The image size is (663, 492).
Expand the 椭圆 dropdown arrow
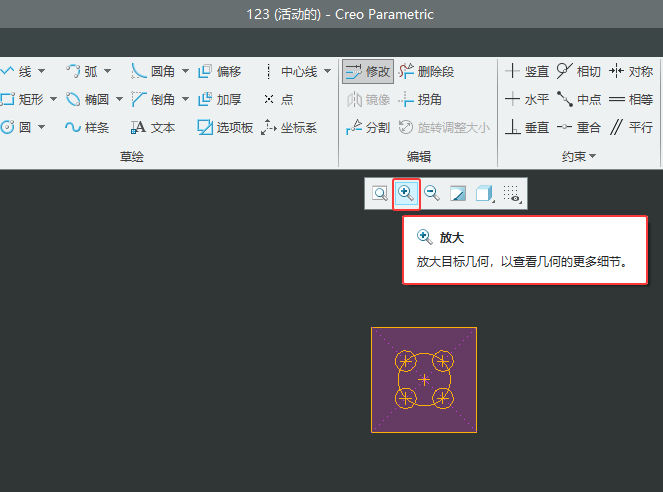(x=119, y=99)
